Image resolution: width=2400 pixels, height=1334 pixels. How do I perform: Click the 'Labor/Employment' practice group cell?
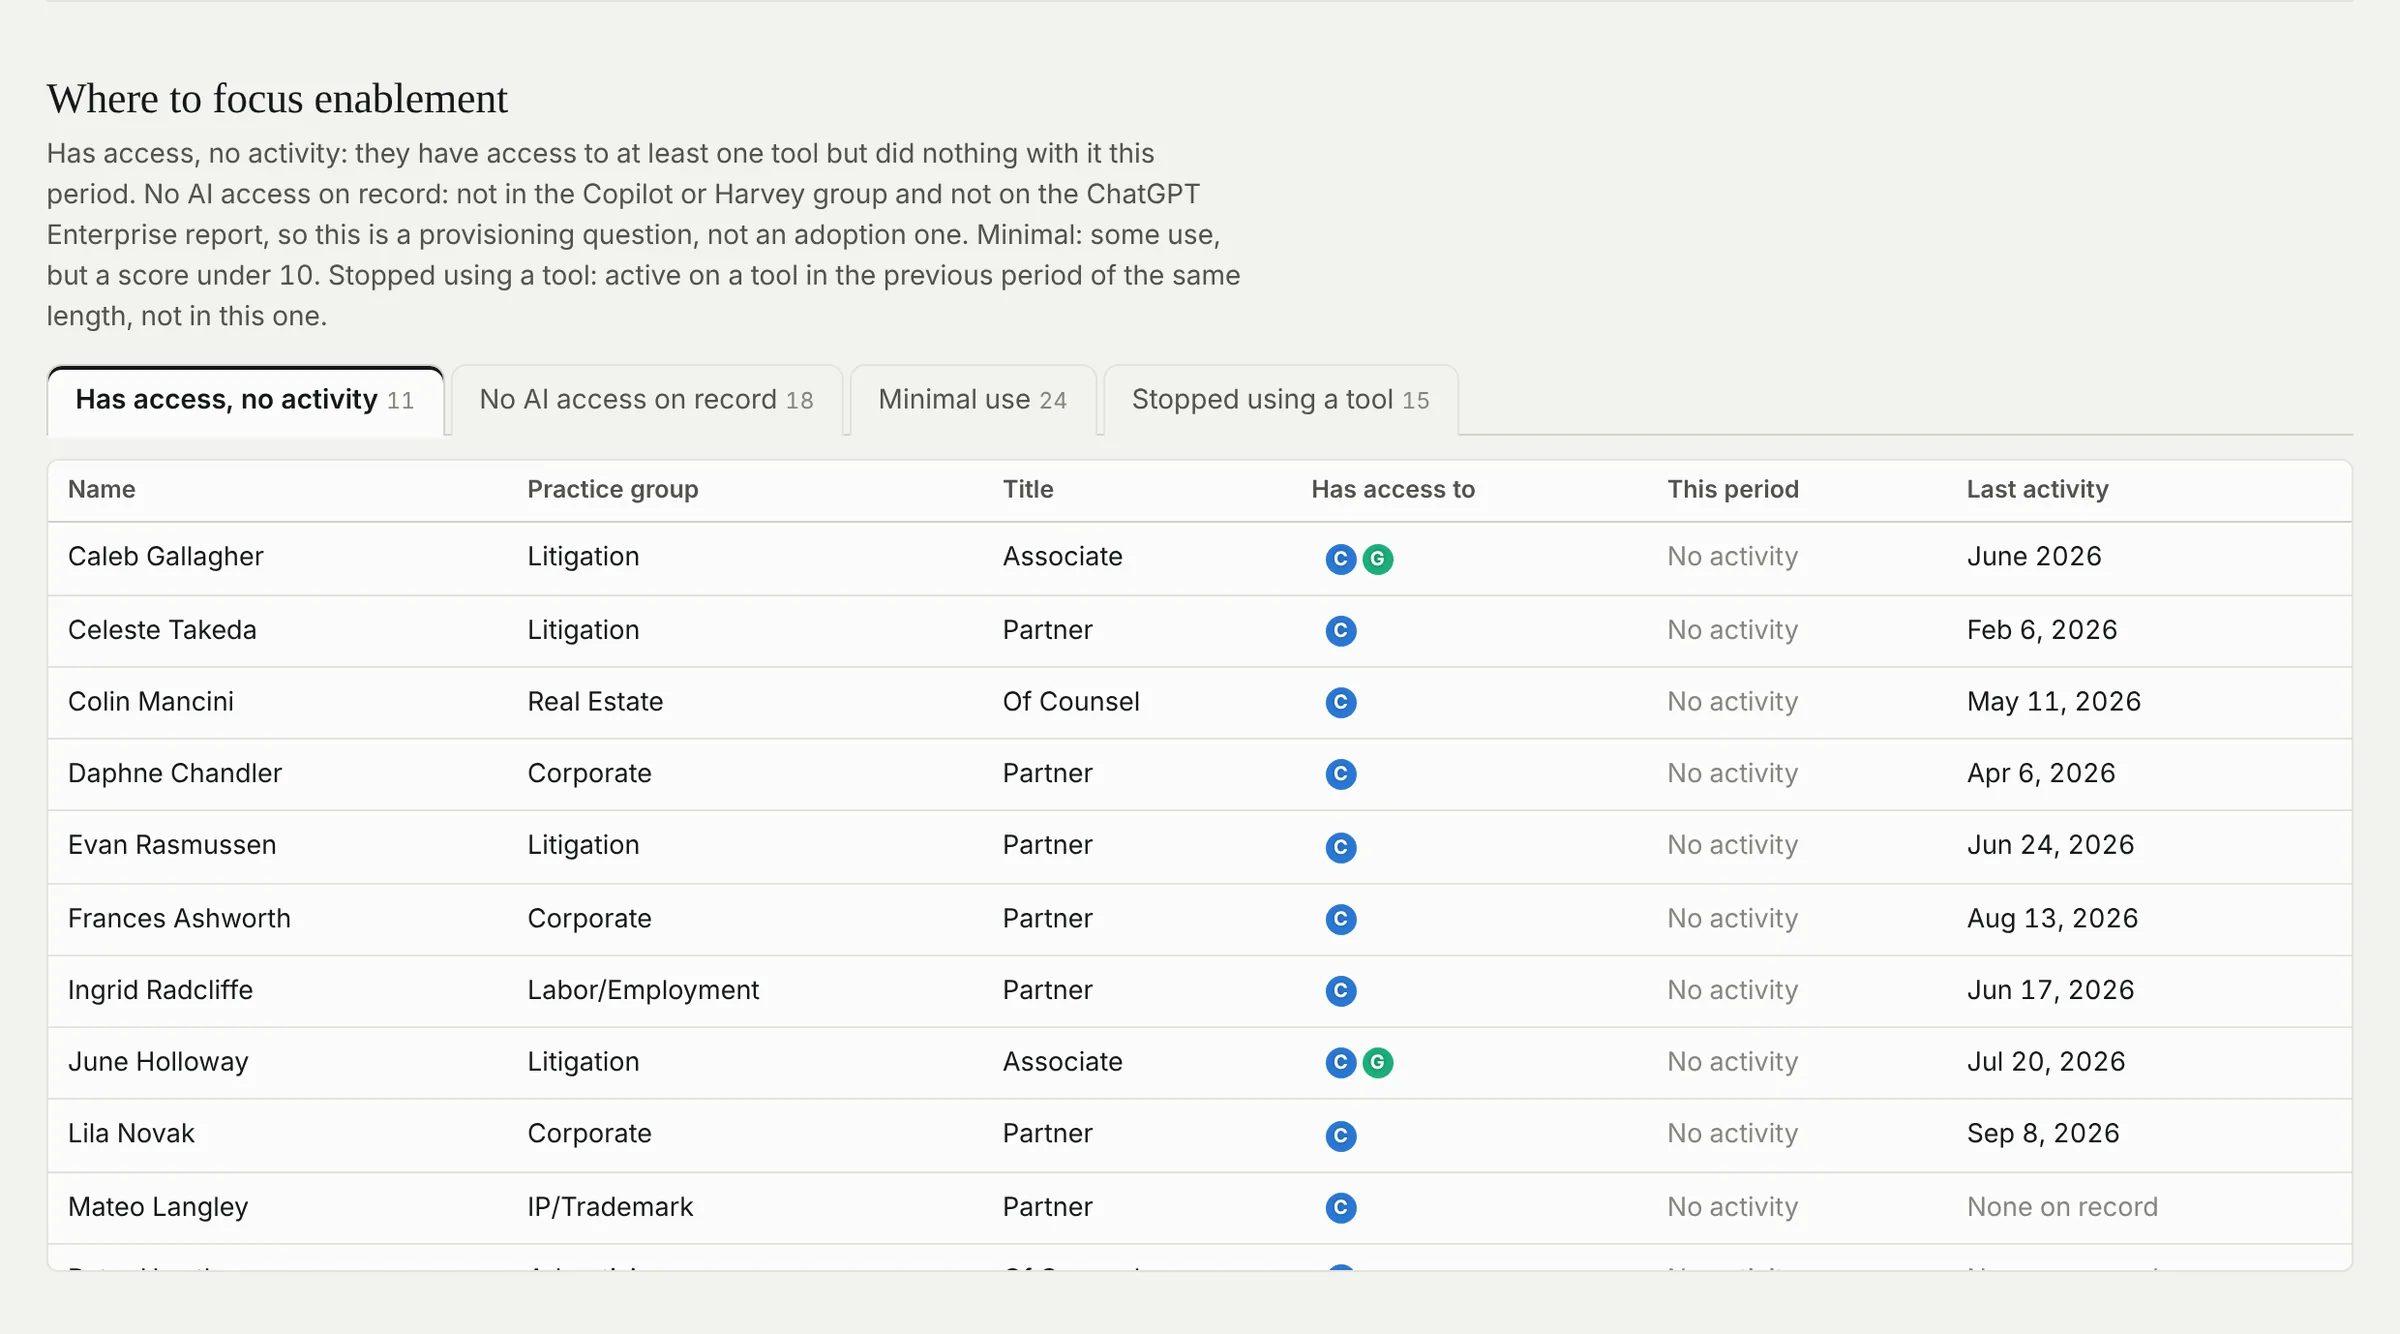click(x=643, y=990)
